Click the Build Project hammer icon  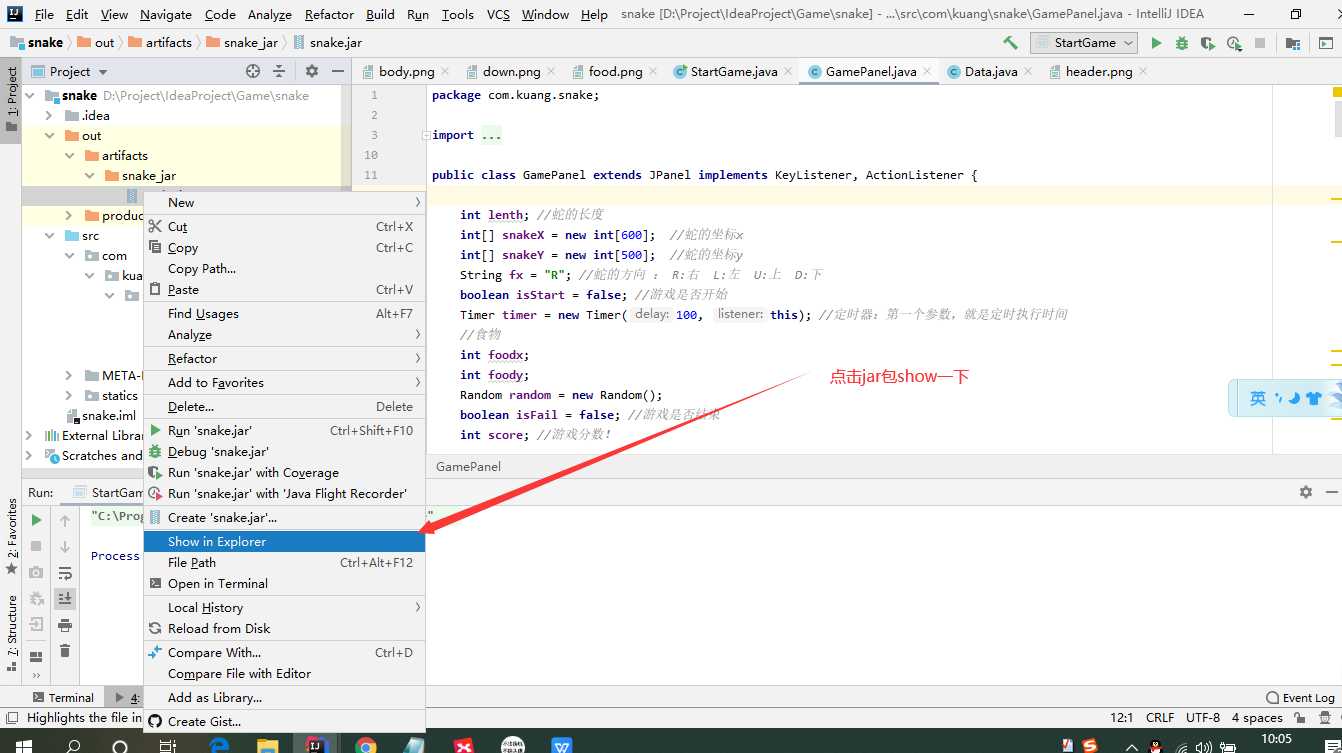pyautogui.click(x=1010, y=43)
